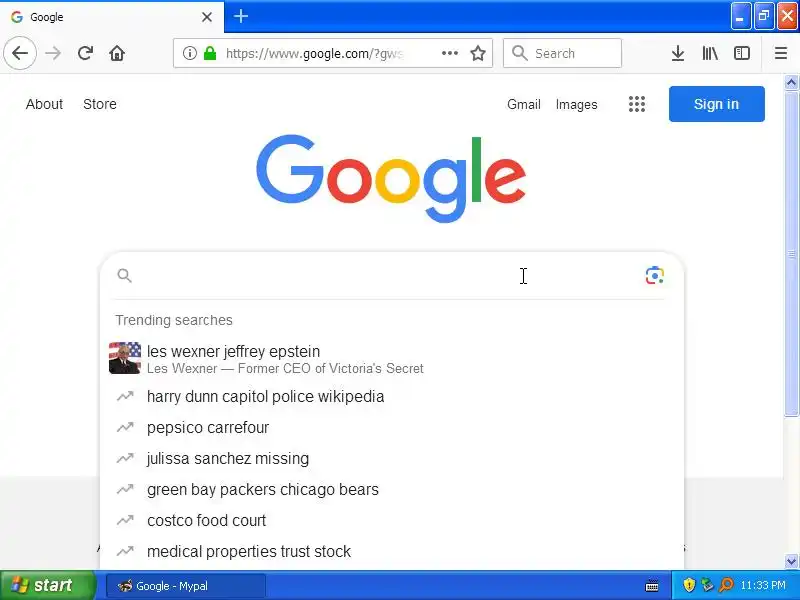Select harry dunn capitol police wikipedia
The height and width of the screenshot is (600, 800).
tap(391, 396)
